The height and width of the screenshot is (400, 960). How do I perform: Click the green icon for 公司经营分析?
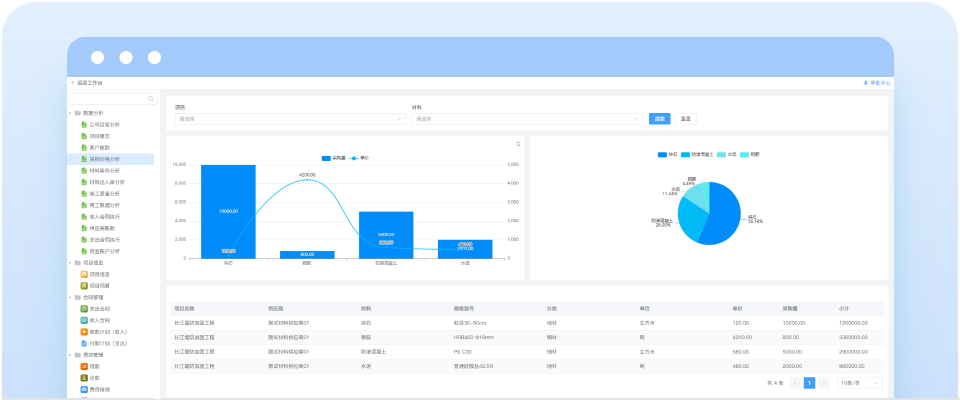[84, 124]
